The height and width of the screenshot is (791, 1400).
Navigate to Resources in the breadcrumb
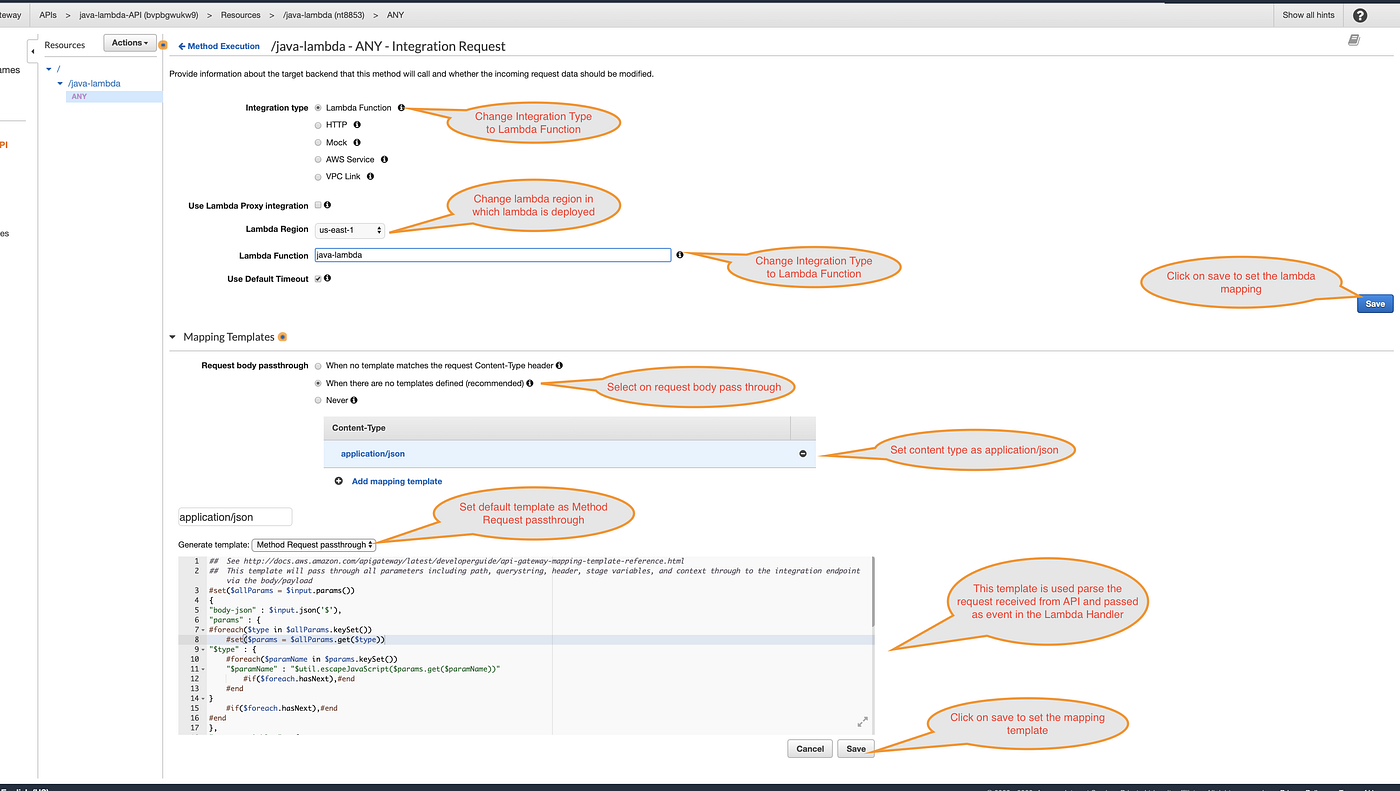pyautogui.click(x=240, y=15)
